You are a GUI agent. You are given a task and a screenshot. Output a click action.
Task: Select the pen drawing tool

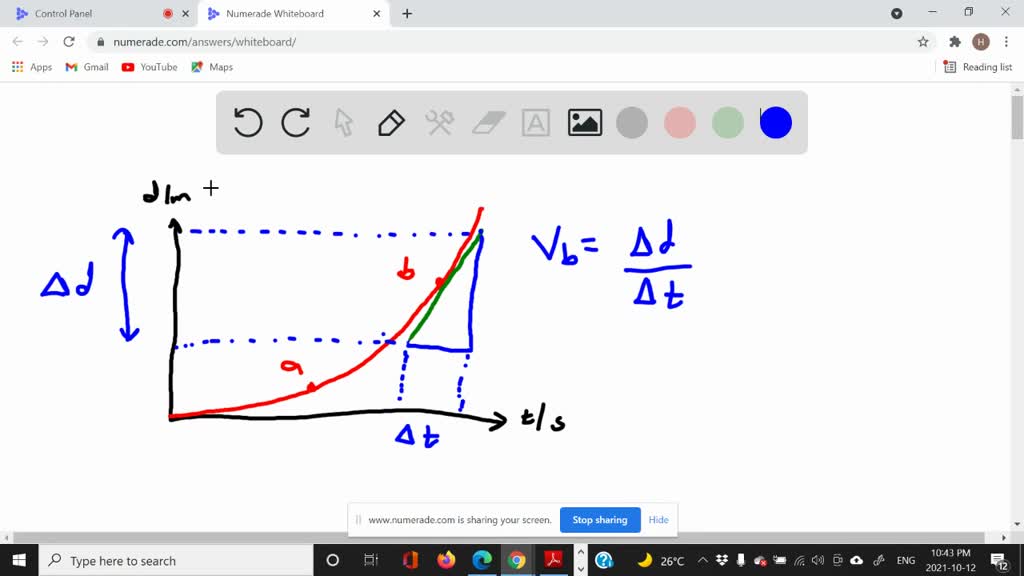(x=390, y=122)
